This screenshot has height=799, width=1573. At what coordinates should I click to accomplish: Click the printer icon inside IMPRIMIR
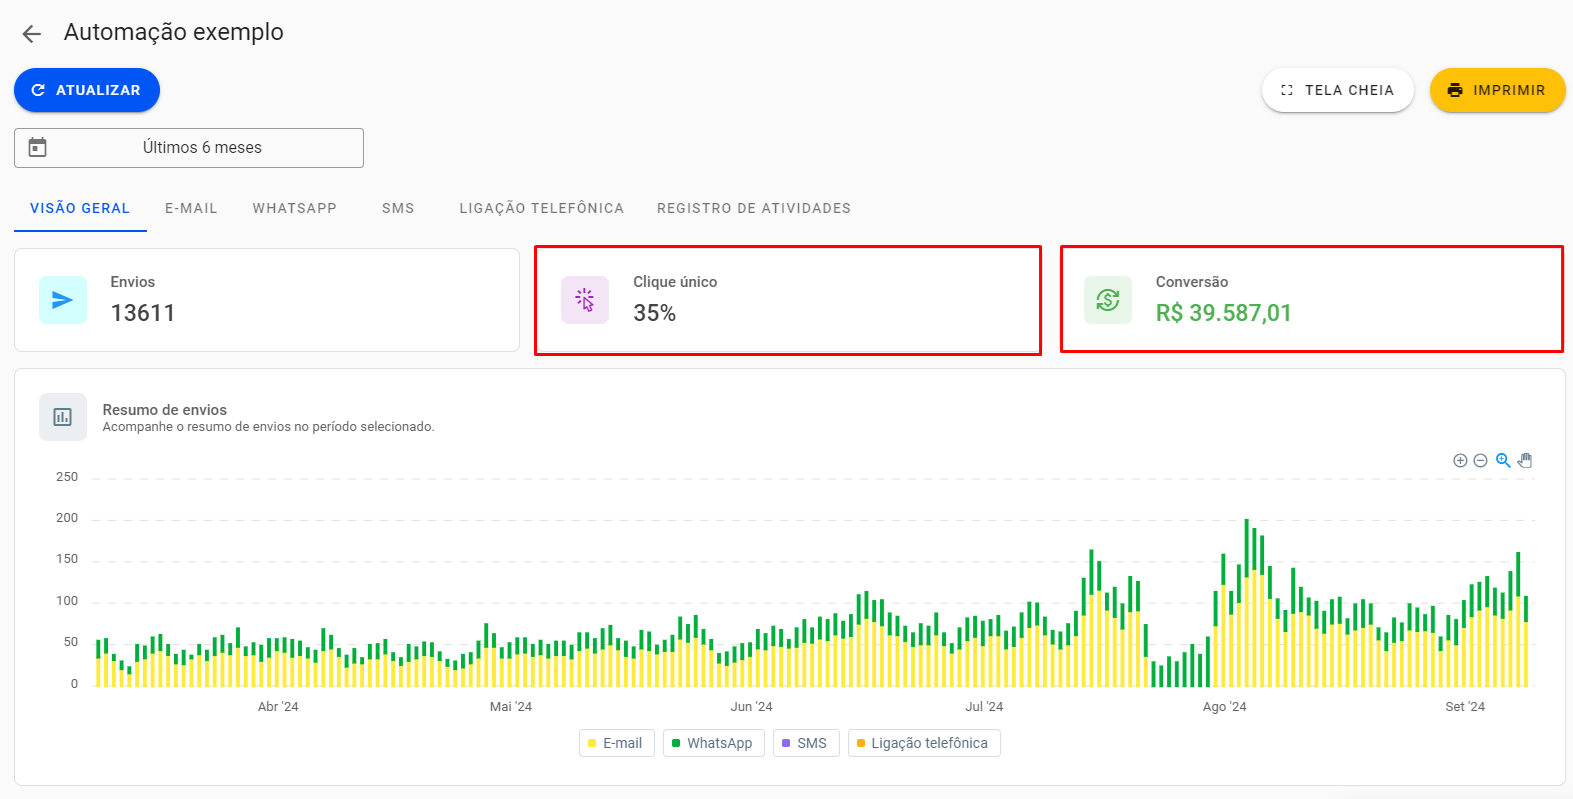(x=1455, y=90)
